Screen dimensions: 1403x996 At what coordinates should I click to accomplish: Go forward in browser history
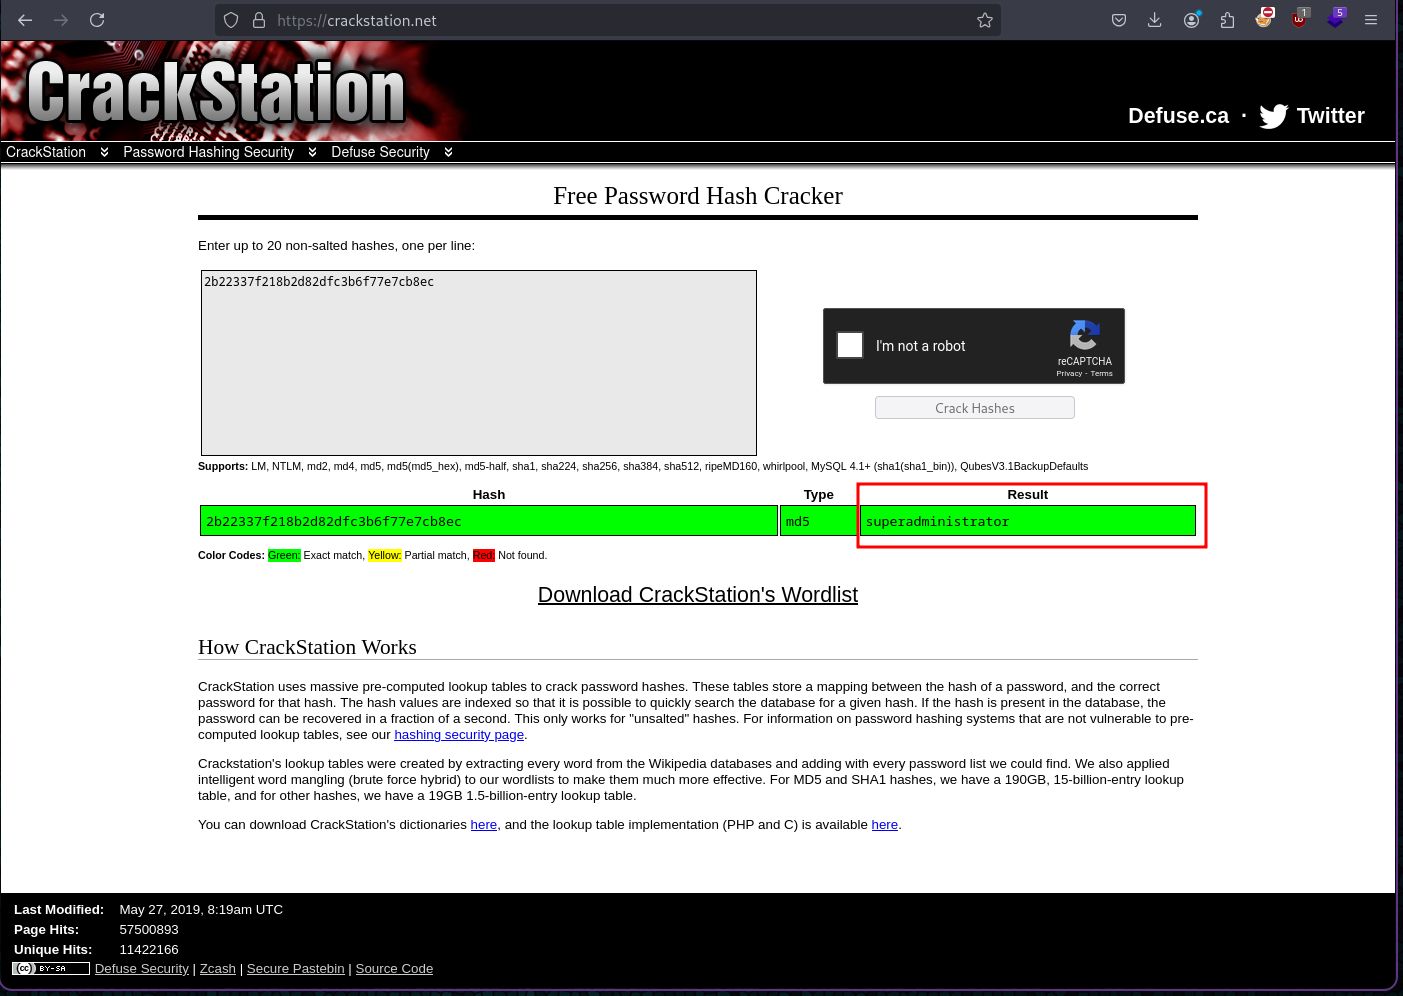(61, 20)
